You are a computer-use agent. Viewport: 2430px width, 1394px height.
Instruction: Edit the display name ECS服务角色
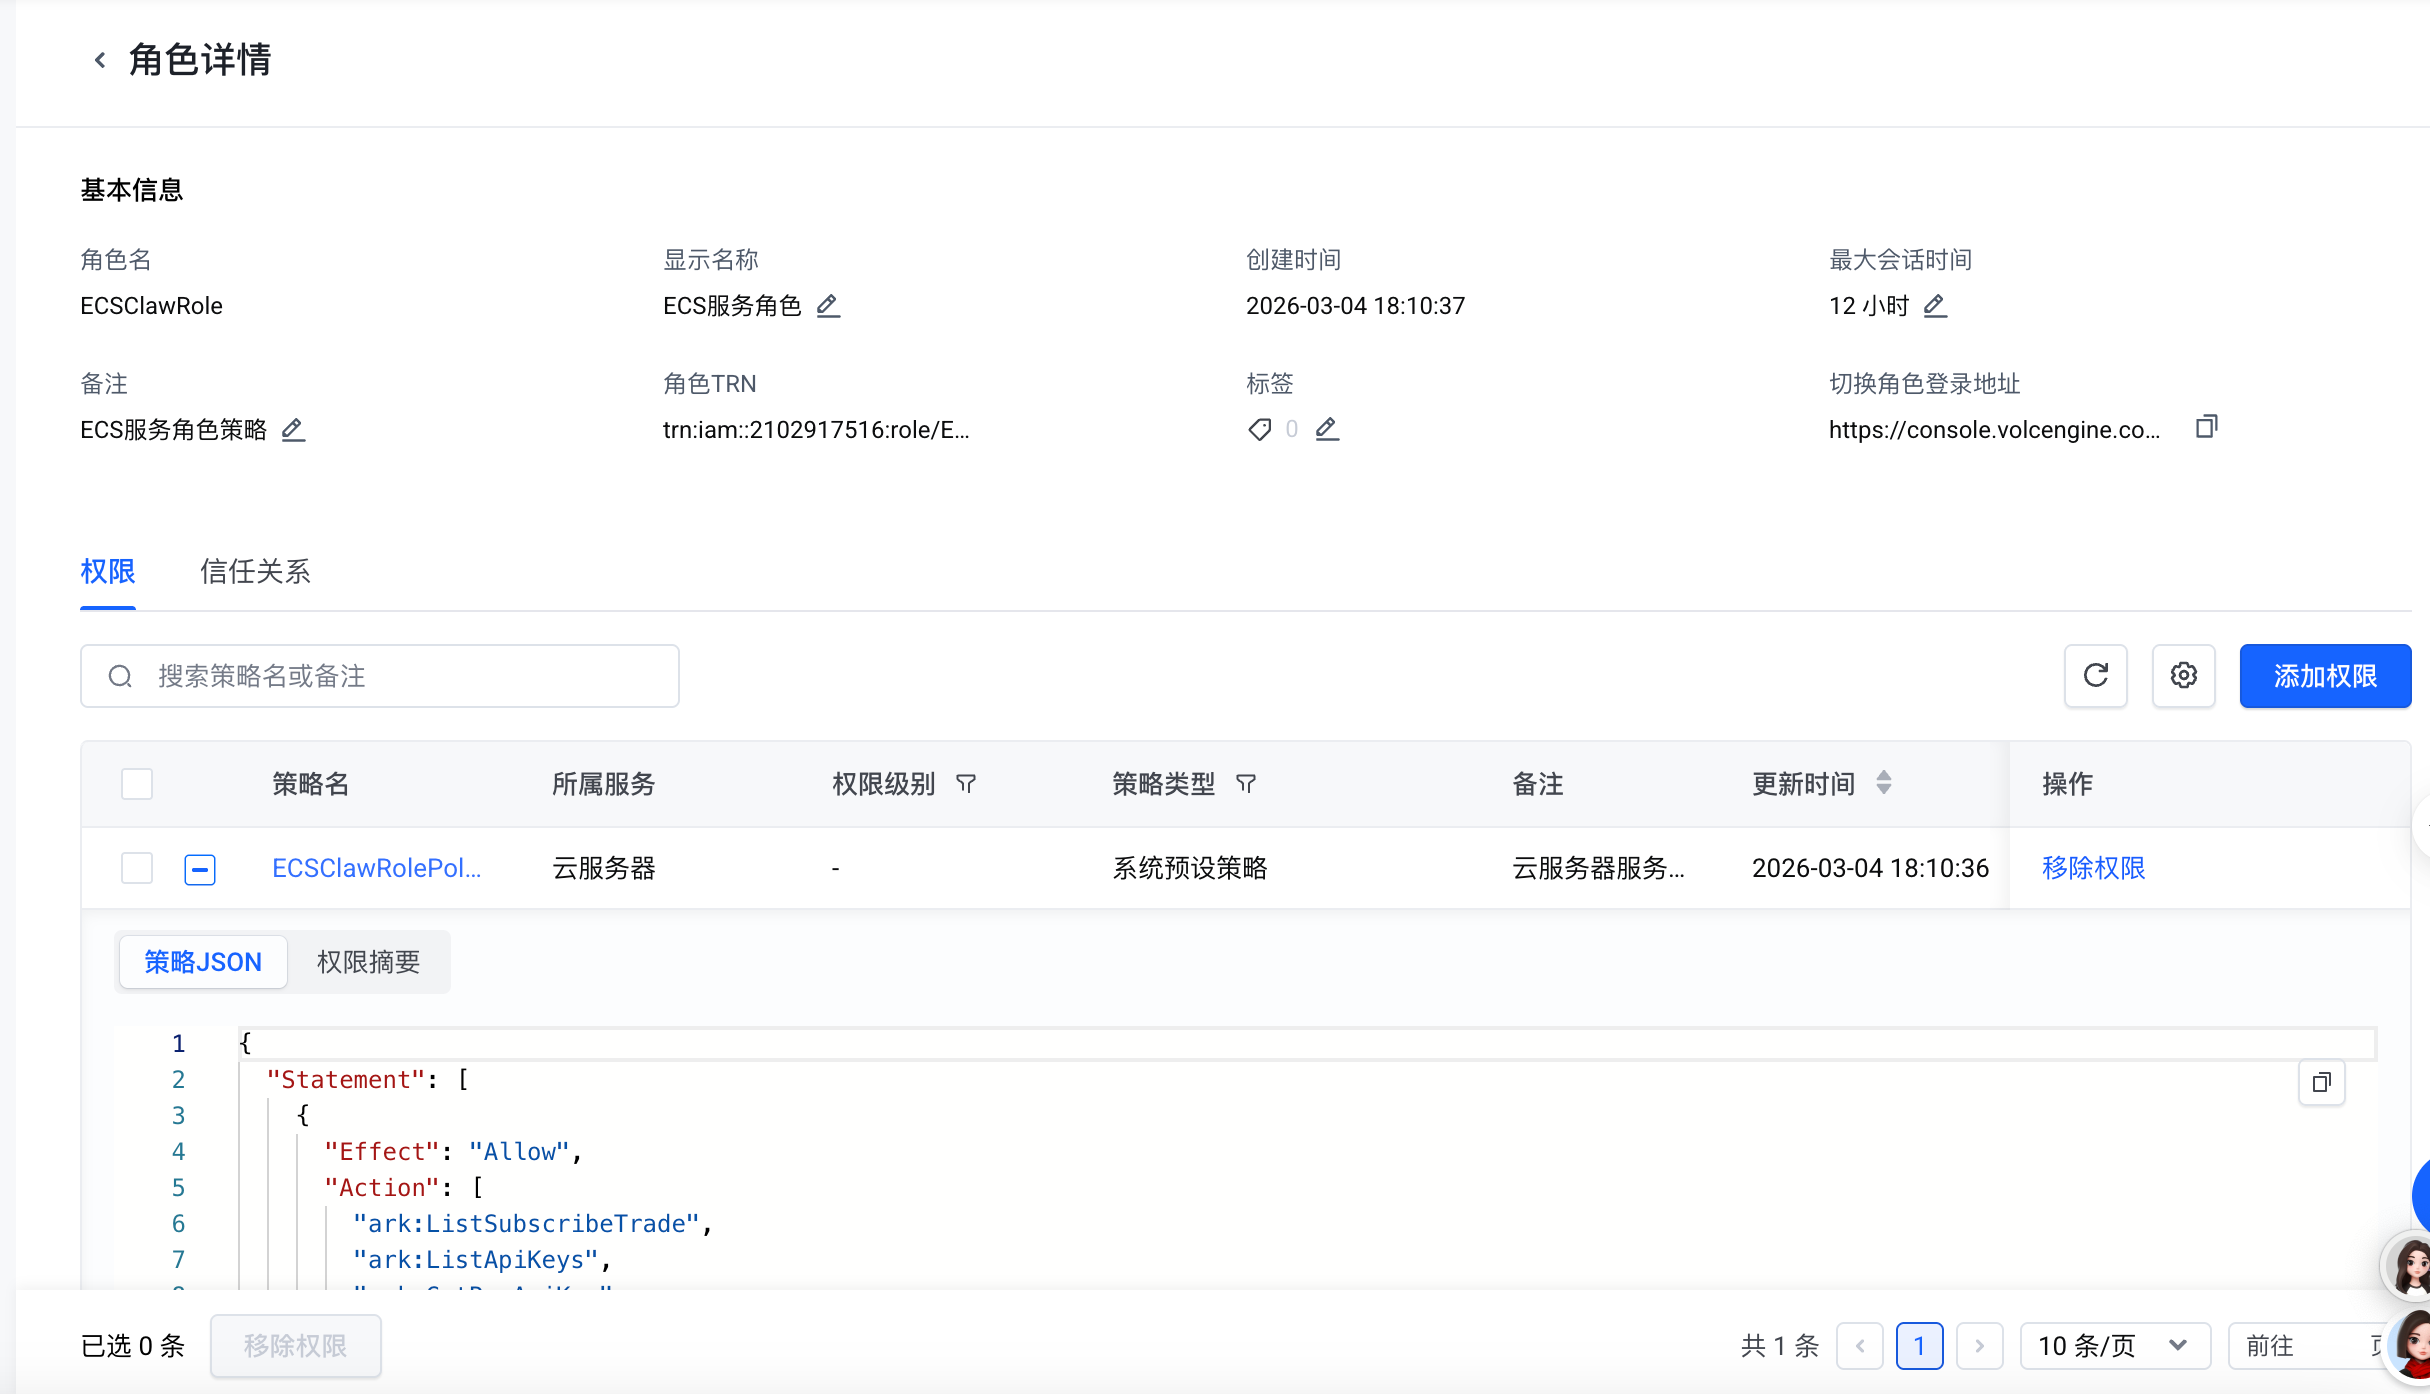coord(828,306)
